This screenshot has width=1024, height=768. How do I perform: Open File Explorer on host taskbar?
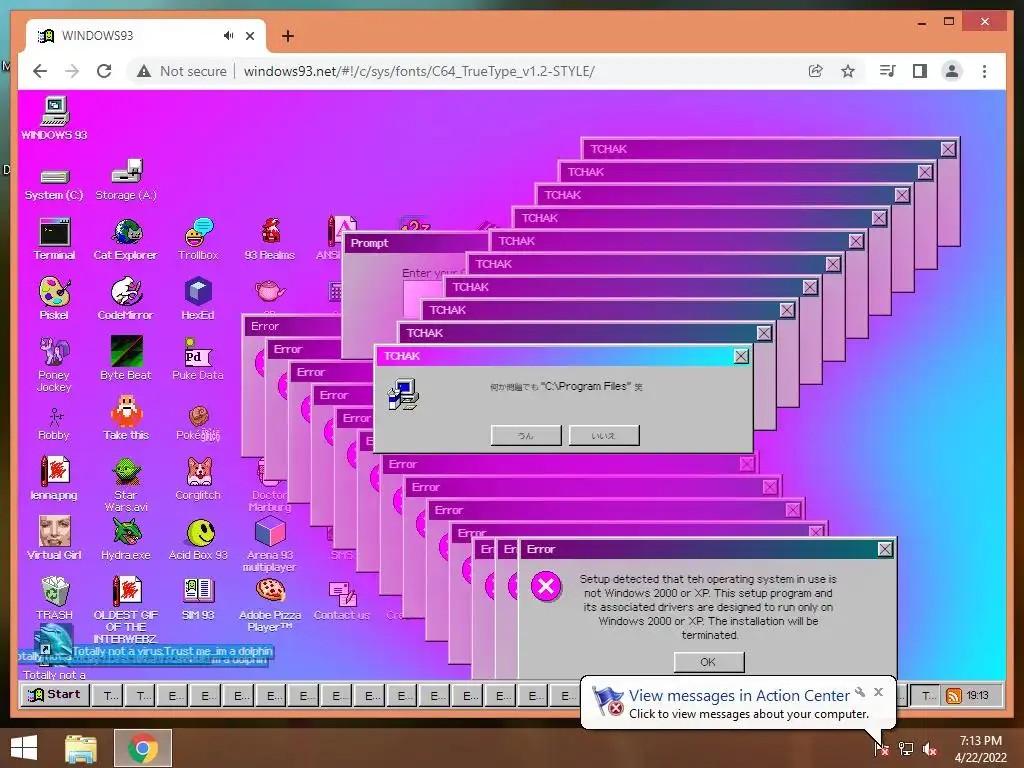point(81,748)
